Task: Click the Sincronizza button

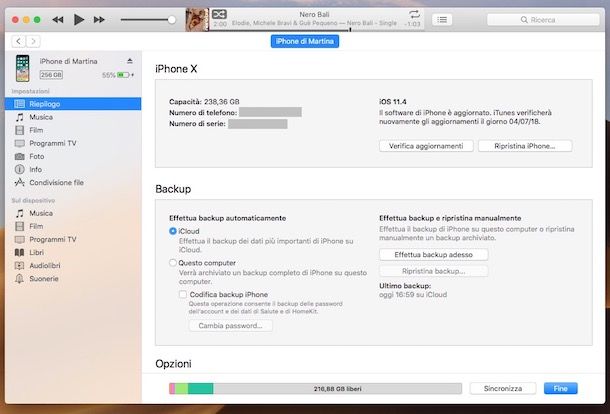Action: 503,388
